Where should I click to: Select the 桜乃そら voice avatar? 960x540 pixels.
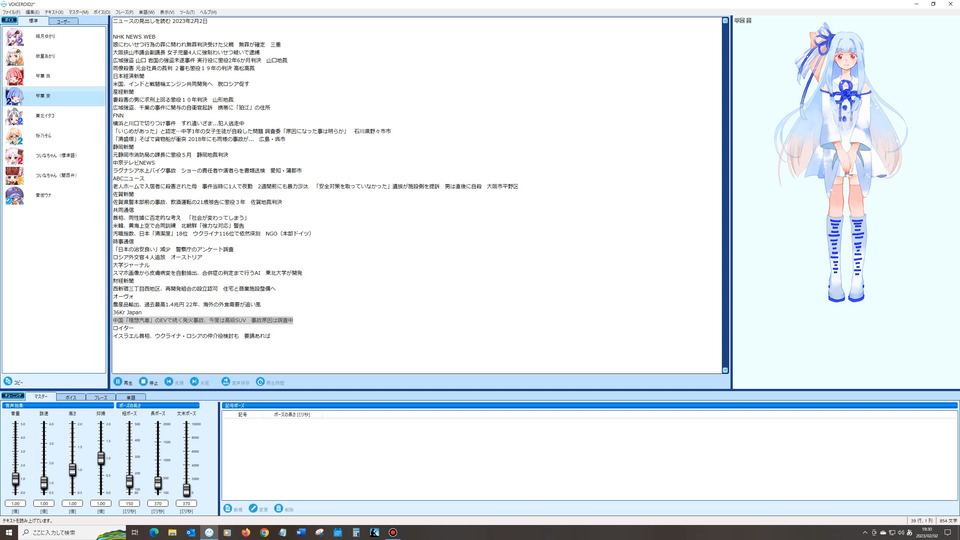15,136
